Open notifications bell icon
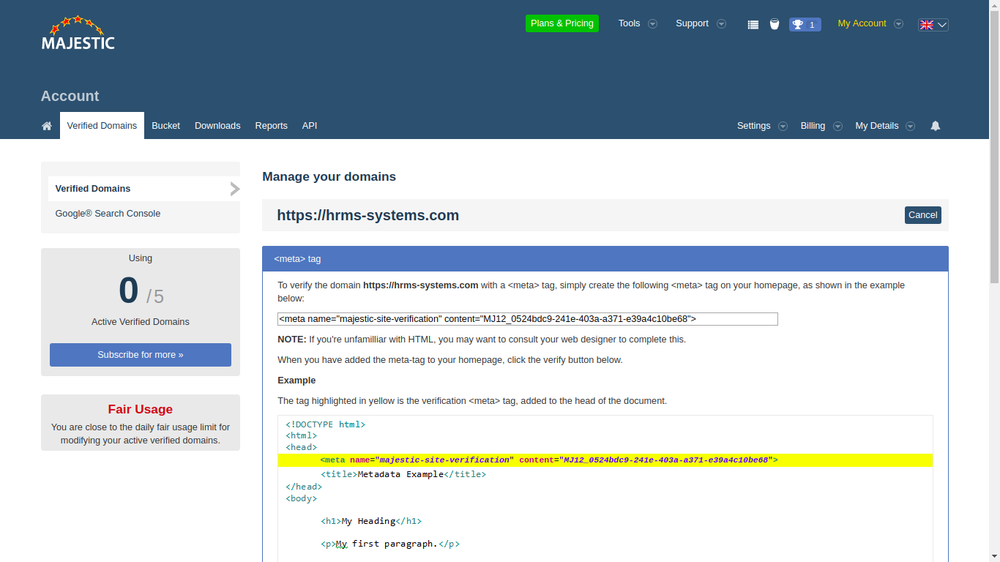The width and height of the screenshot is (1000, 562). 935,126
